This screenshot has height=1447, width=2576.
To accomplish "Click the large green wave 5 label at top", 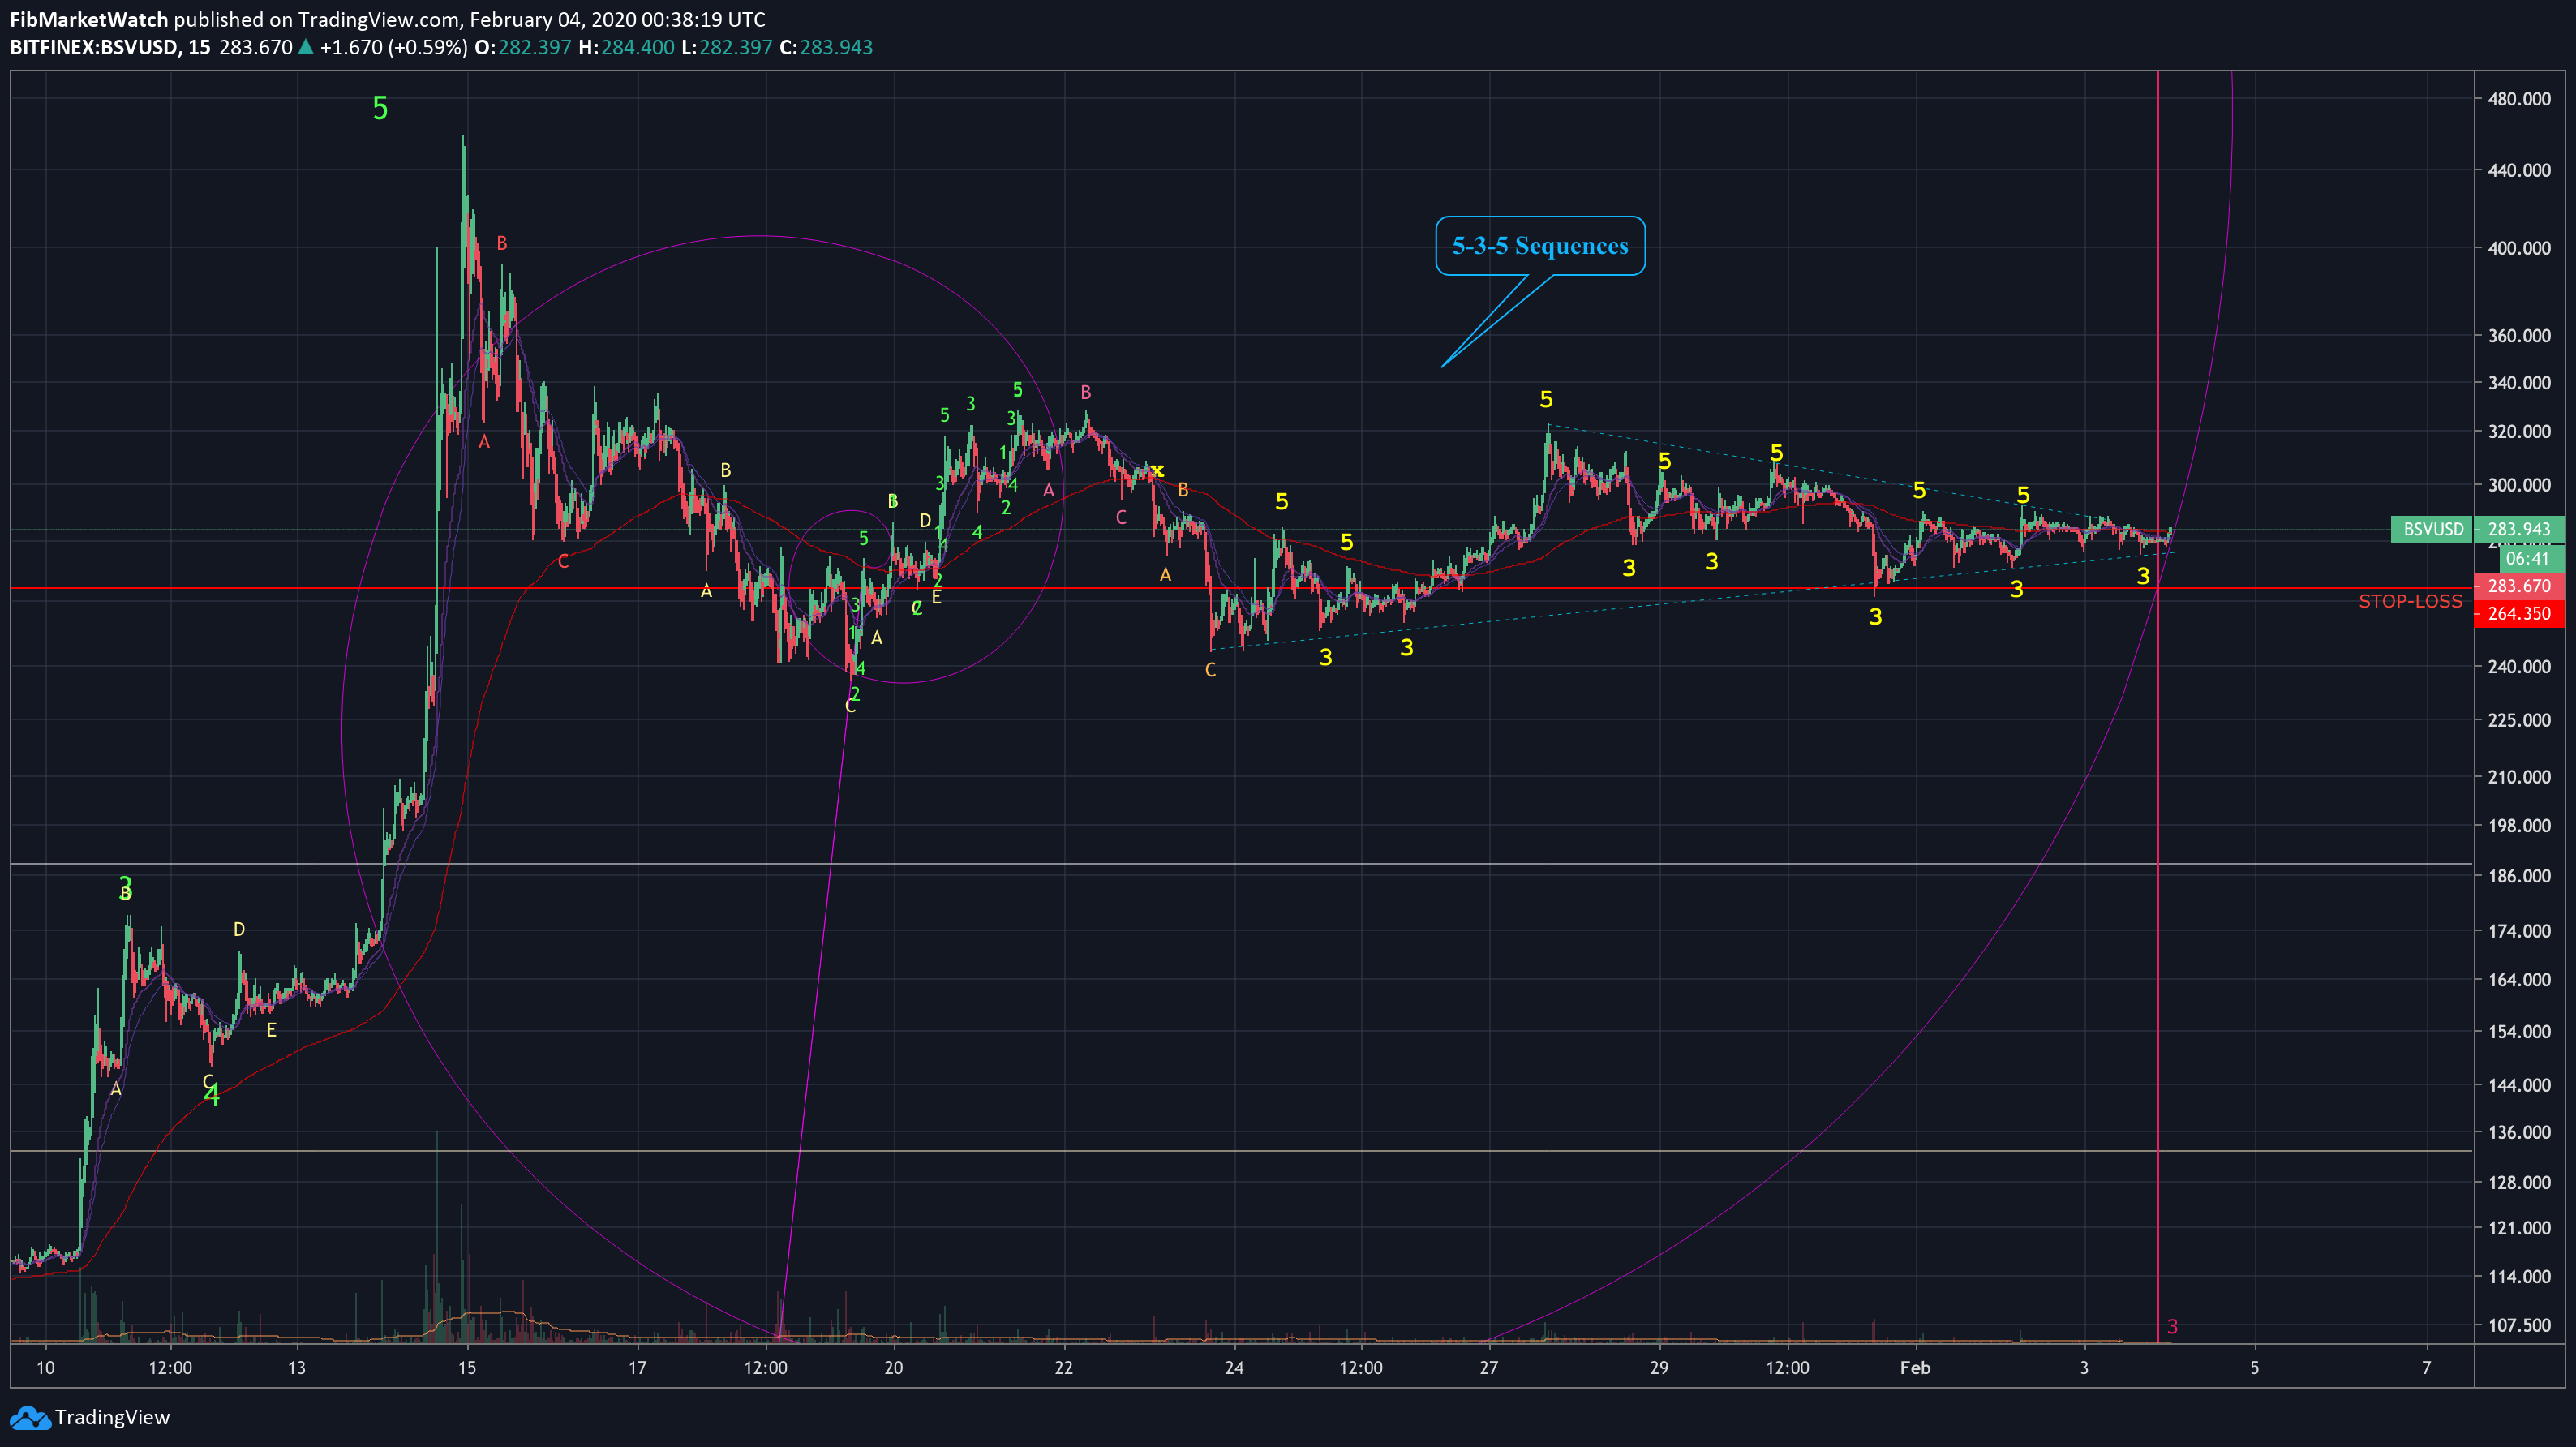I will tap(380, 108).
